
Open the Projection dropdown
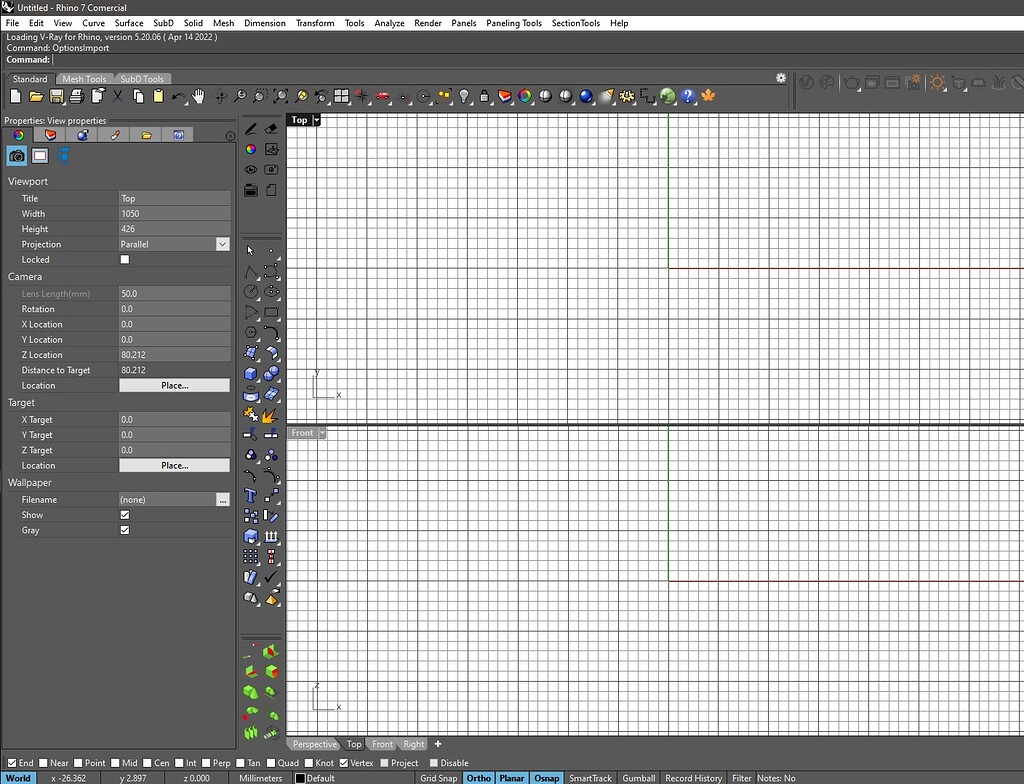pos(222,244)
